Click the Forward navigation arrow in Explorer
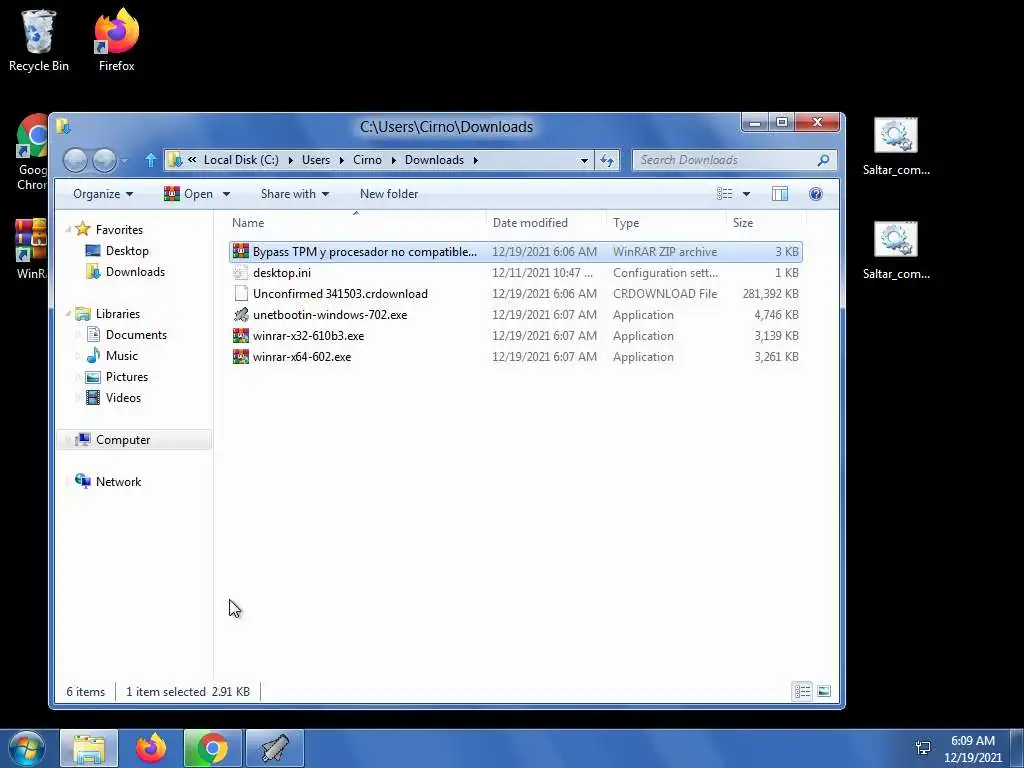Image resolution: width=1024 pixels, height=768 pixels. (x=104, y=160)
